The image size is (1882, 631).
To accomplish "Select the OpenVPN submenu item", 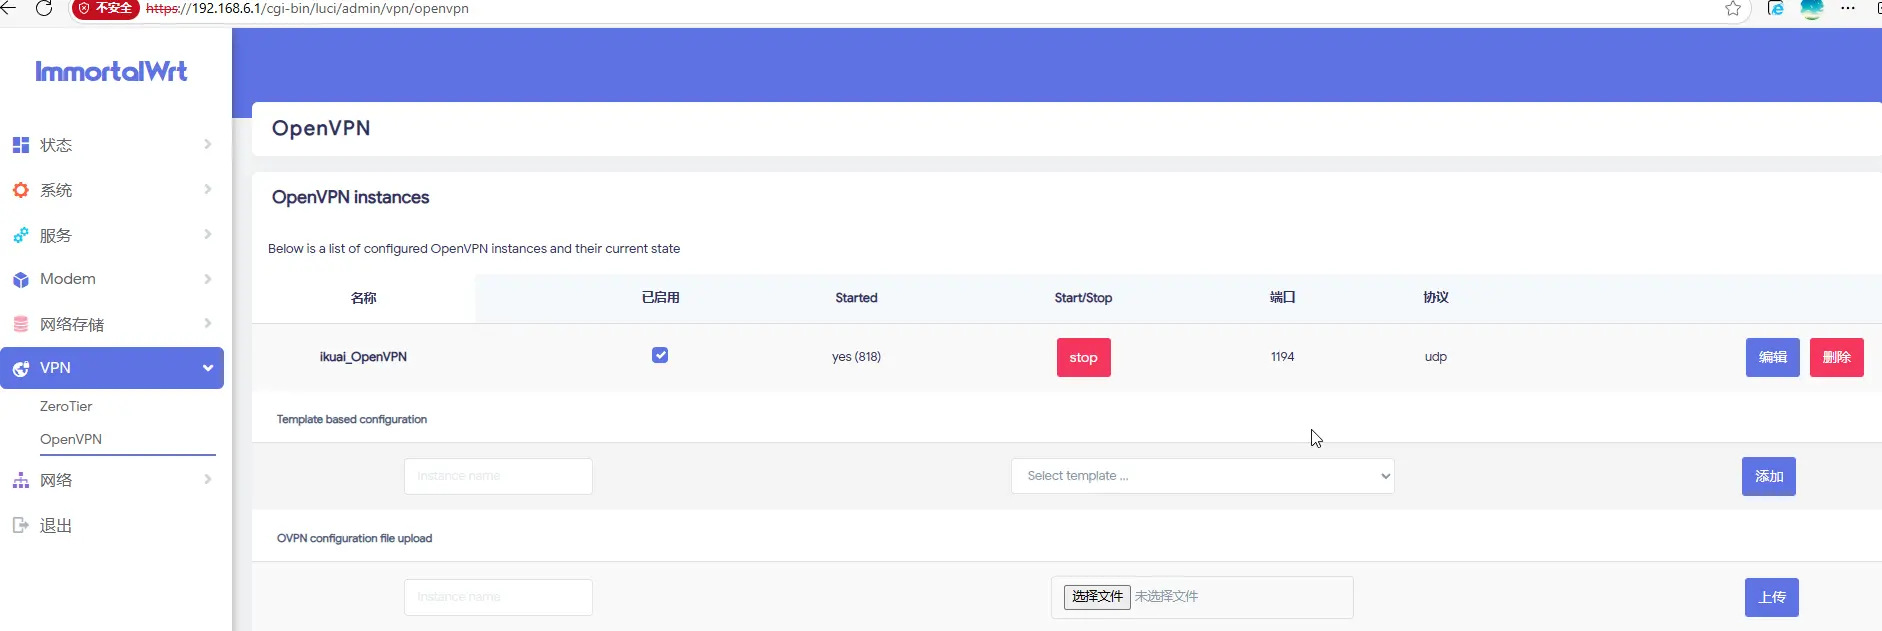I will (71, 439).
